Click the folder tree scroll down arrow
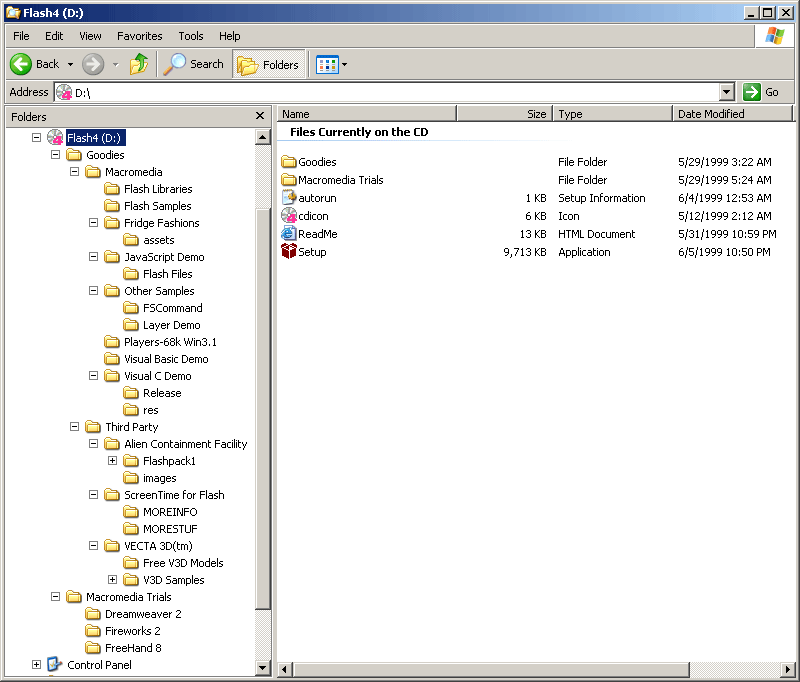800x682 pixels. pyautogui.click(x=263, y=667)
